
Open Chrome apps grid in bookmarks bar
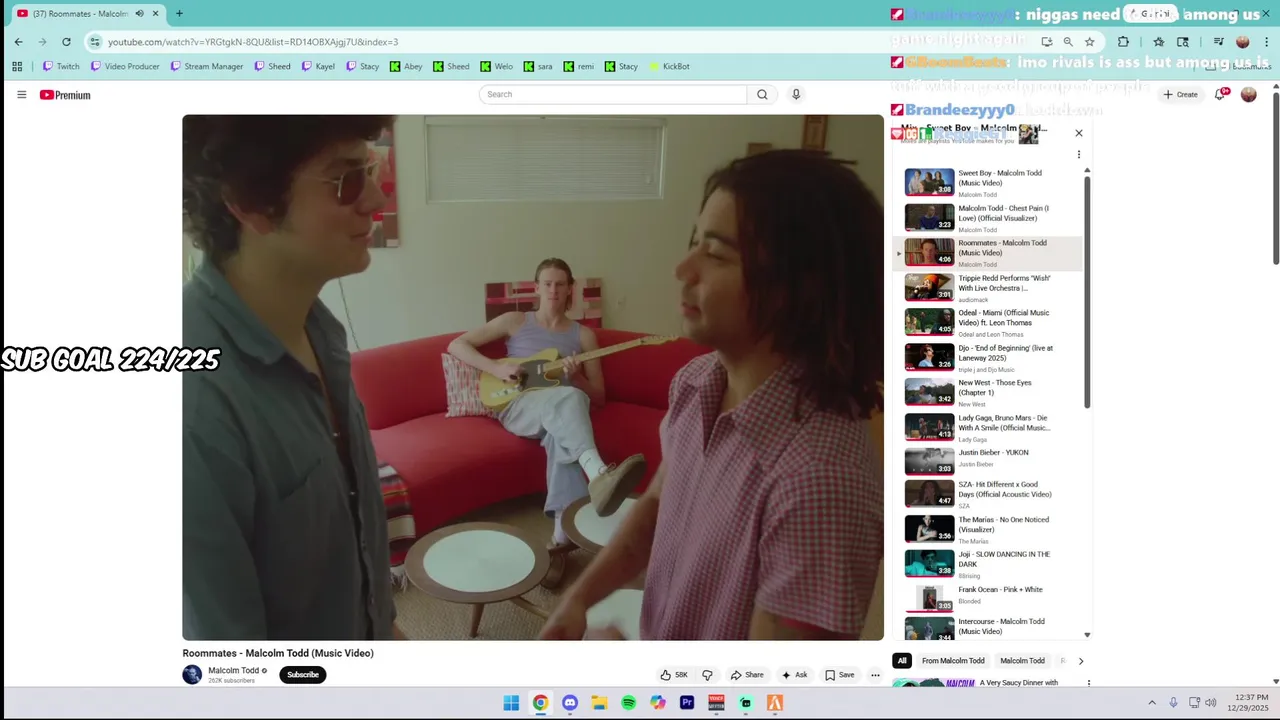(17, 66)
